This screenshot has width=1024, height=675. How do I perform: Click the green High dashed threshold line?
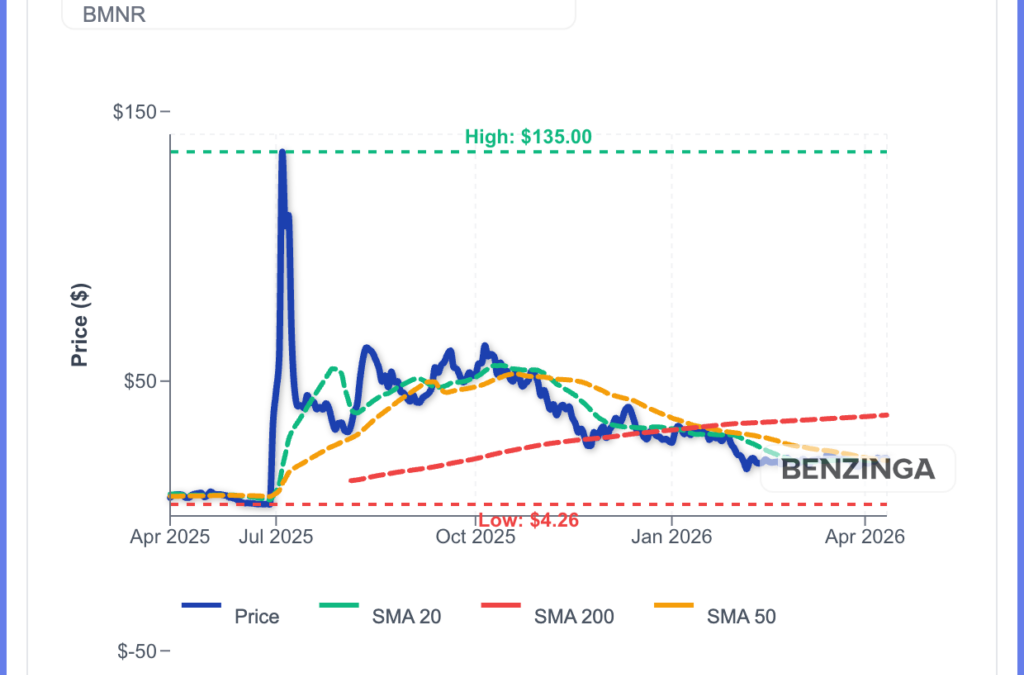coord(700,150)
